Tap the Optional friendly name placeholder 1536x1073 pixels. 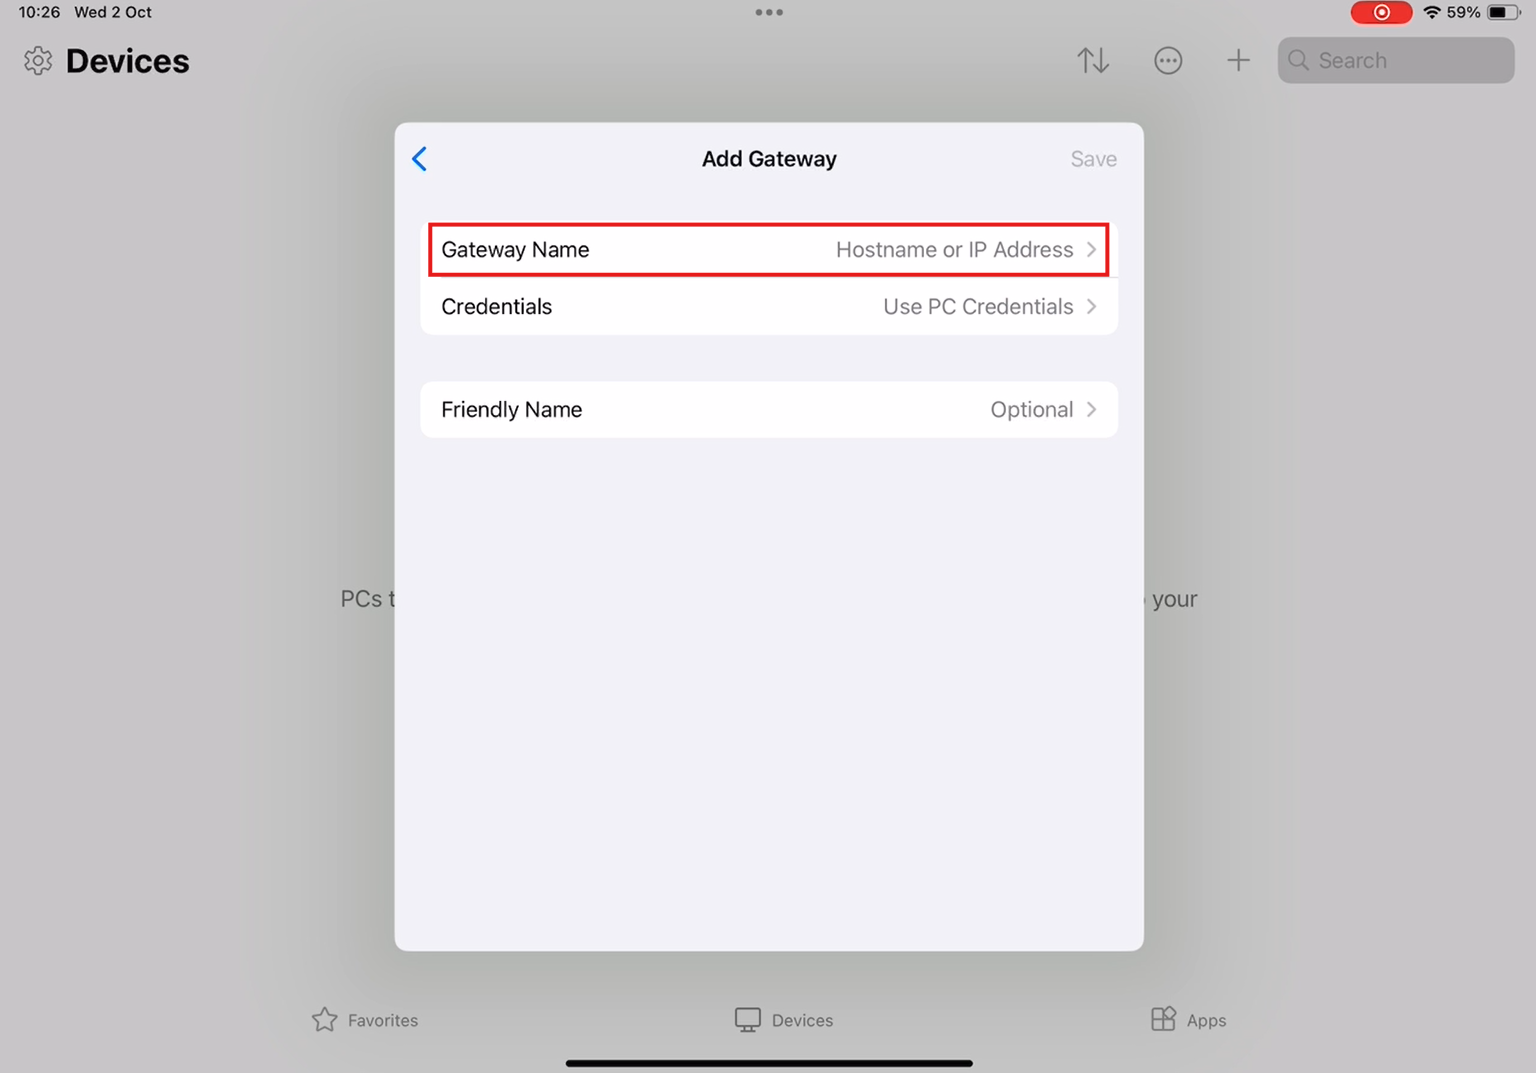[x=1031, y=410]
